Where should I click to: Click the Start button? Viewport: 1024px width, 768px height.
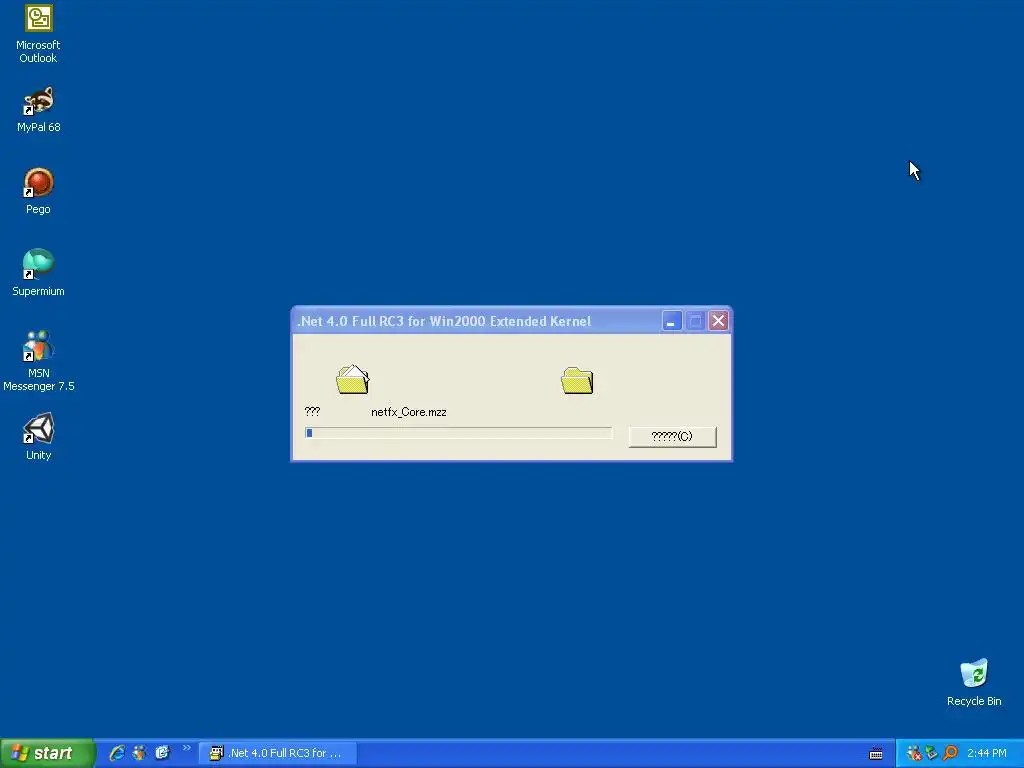coord(47,753)
